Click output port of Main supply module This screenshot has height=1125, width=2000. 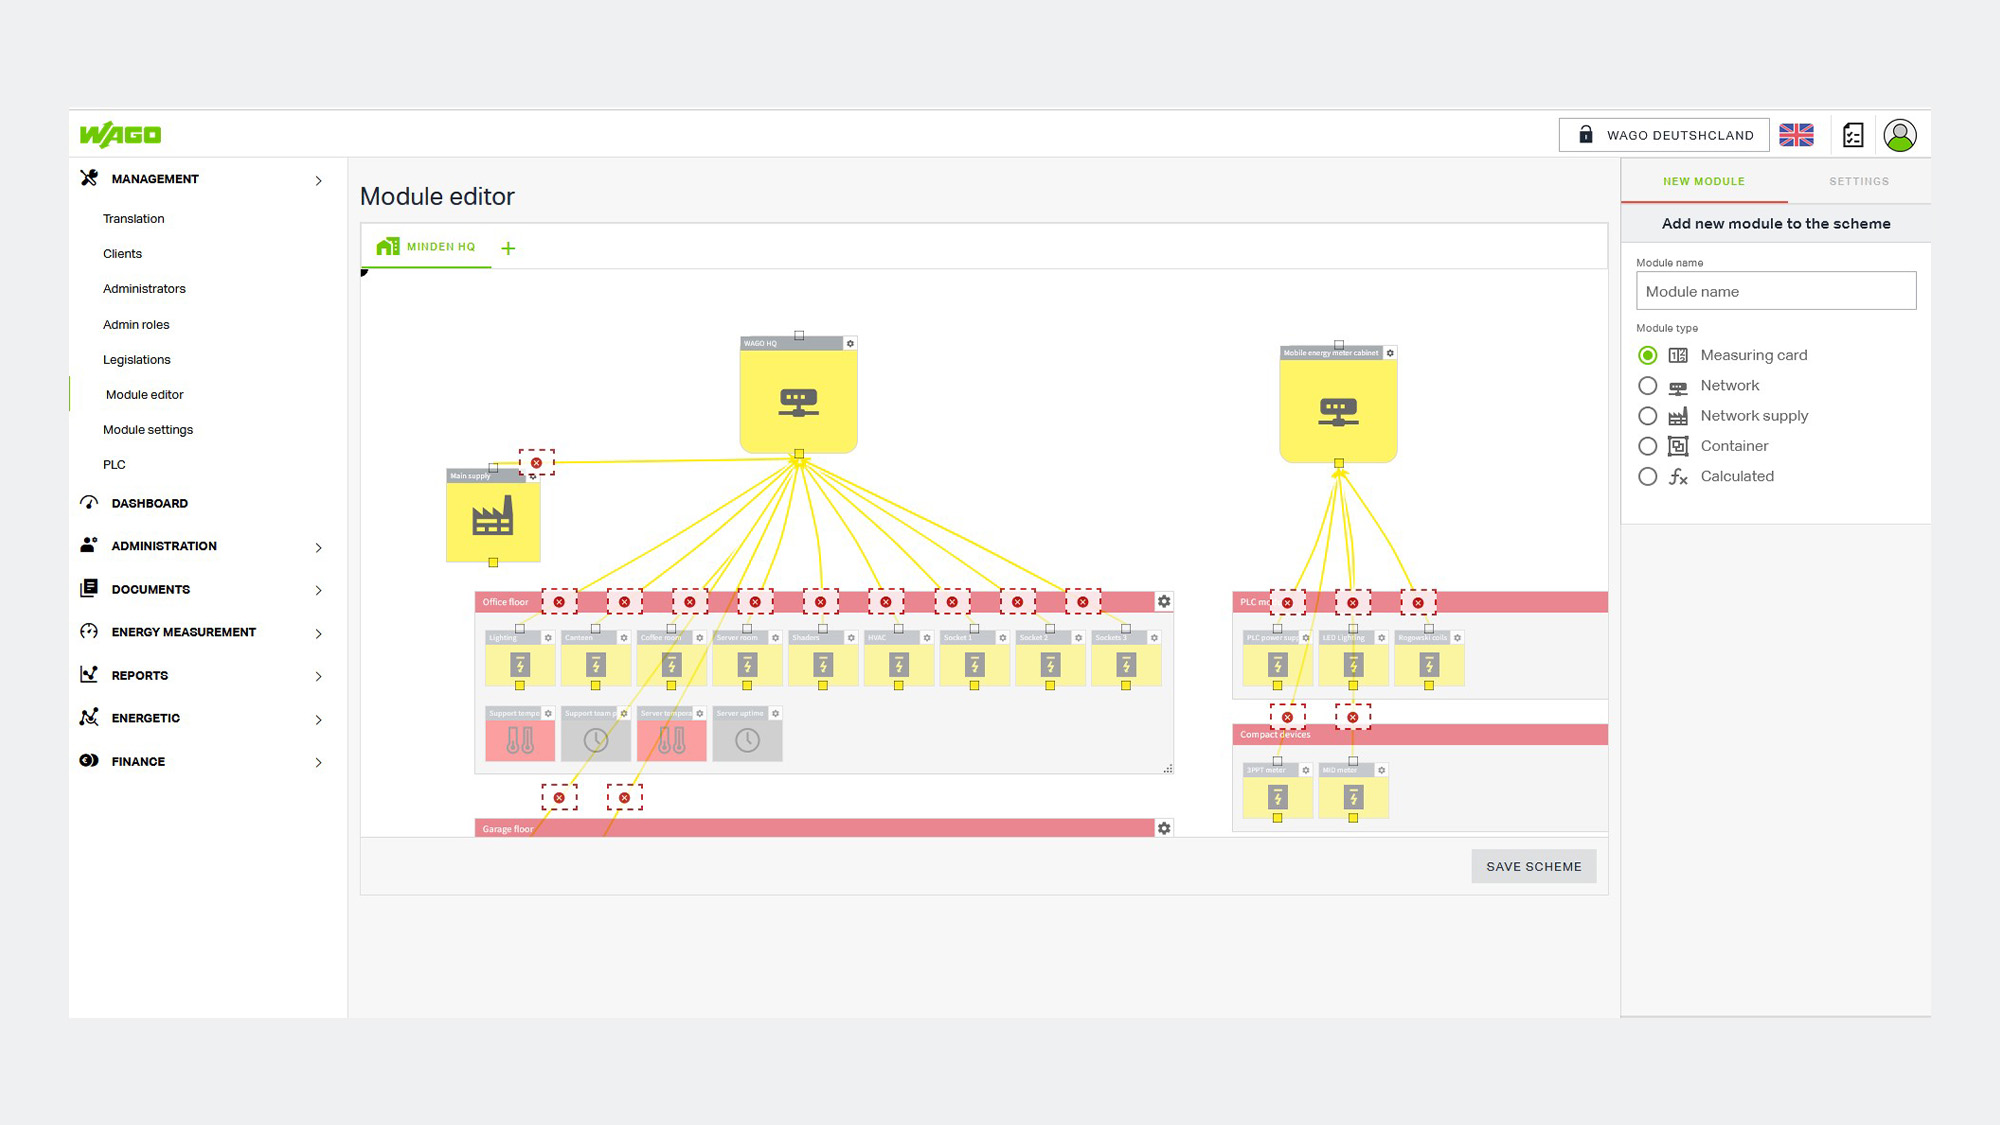tap(493, 563)
